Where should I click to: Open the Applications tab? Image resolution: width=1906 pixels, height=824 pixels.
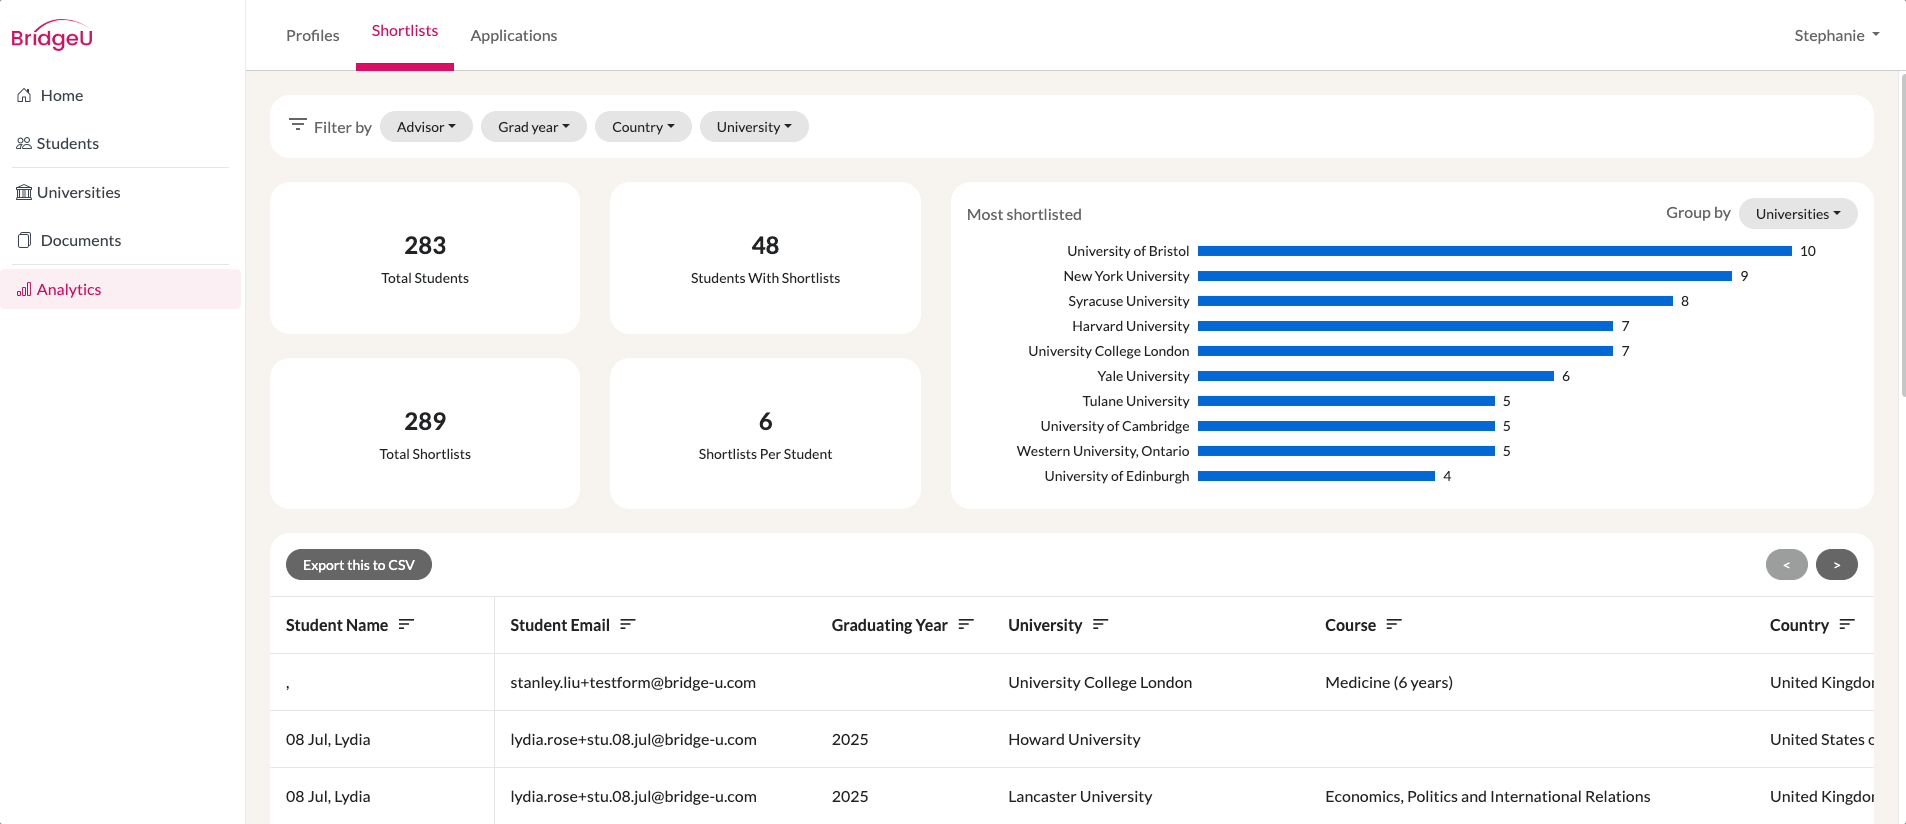coord(514,35)
